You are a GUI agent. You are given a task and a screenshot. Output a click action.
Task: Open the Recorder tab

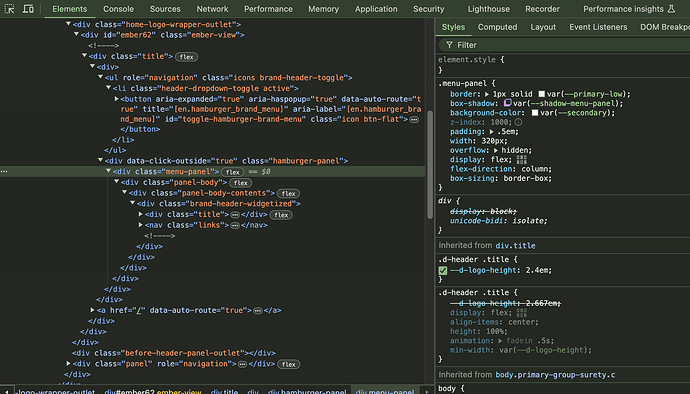[x=542, y=9]
